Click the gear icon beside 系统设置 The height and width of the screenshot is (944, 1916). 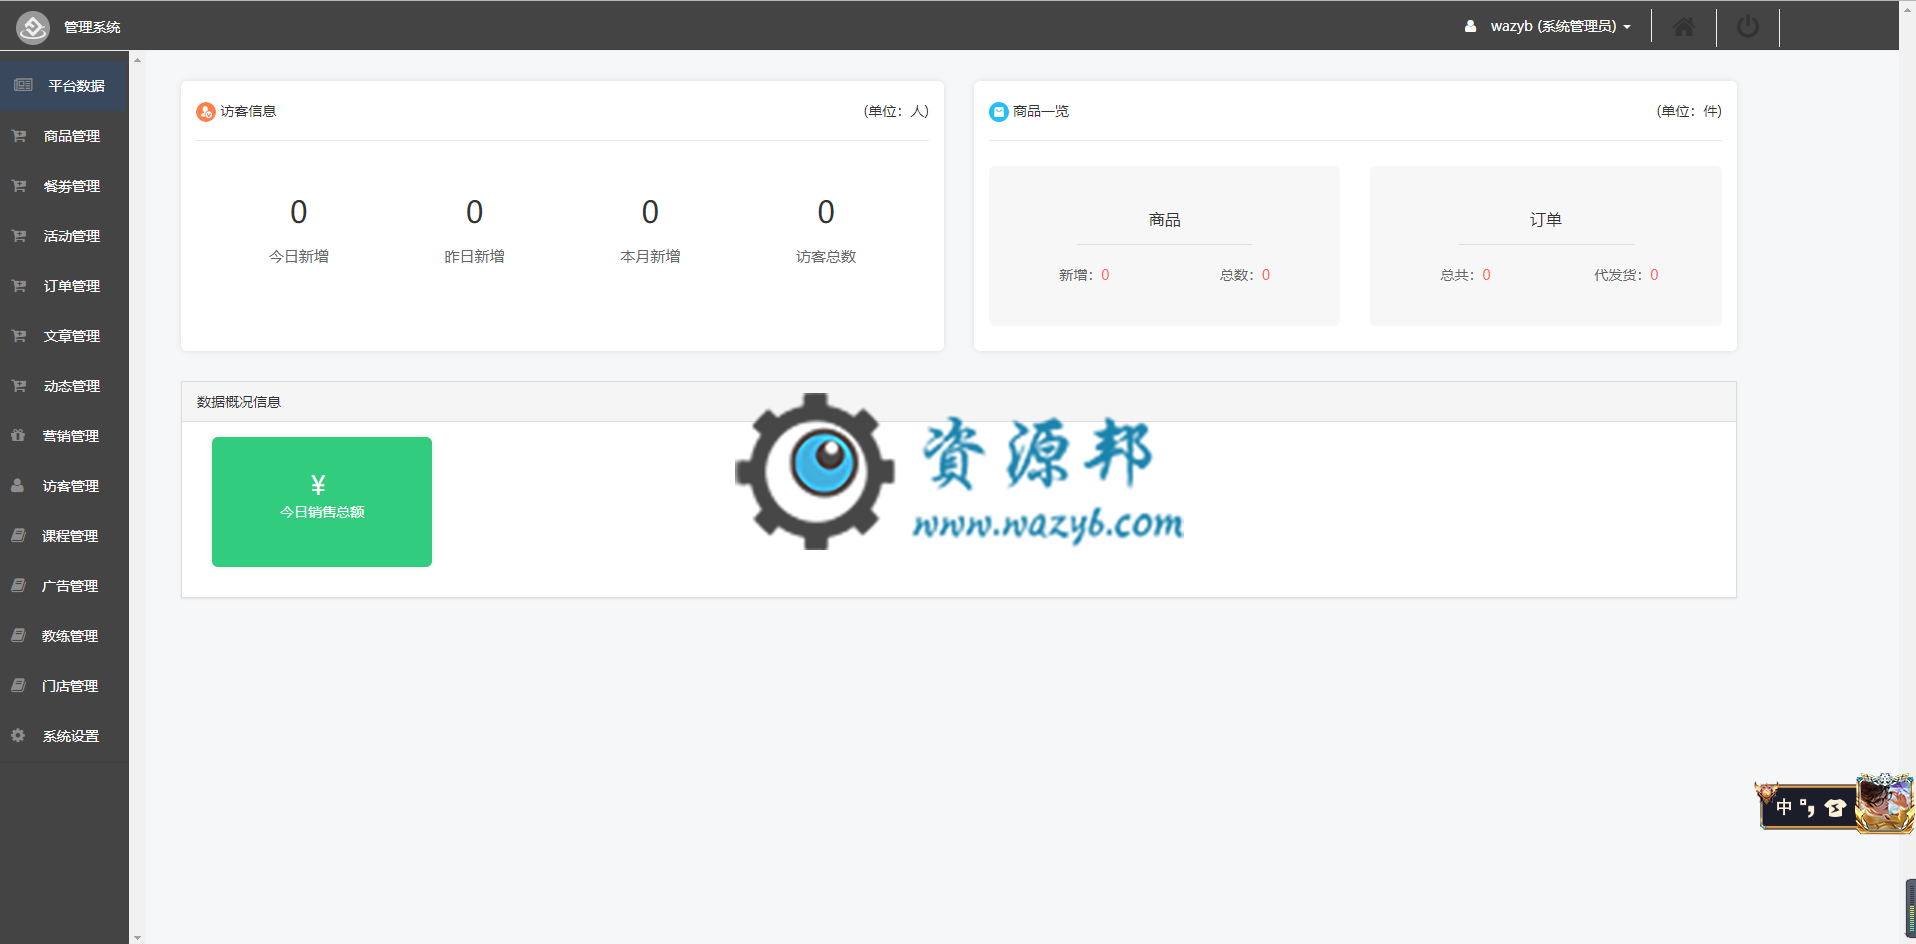pyautogui.click(x=18, y=735)
